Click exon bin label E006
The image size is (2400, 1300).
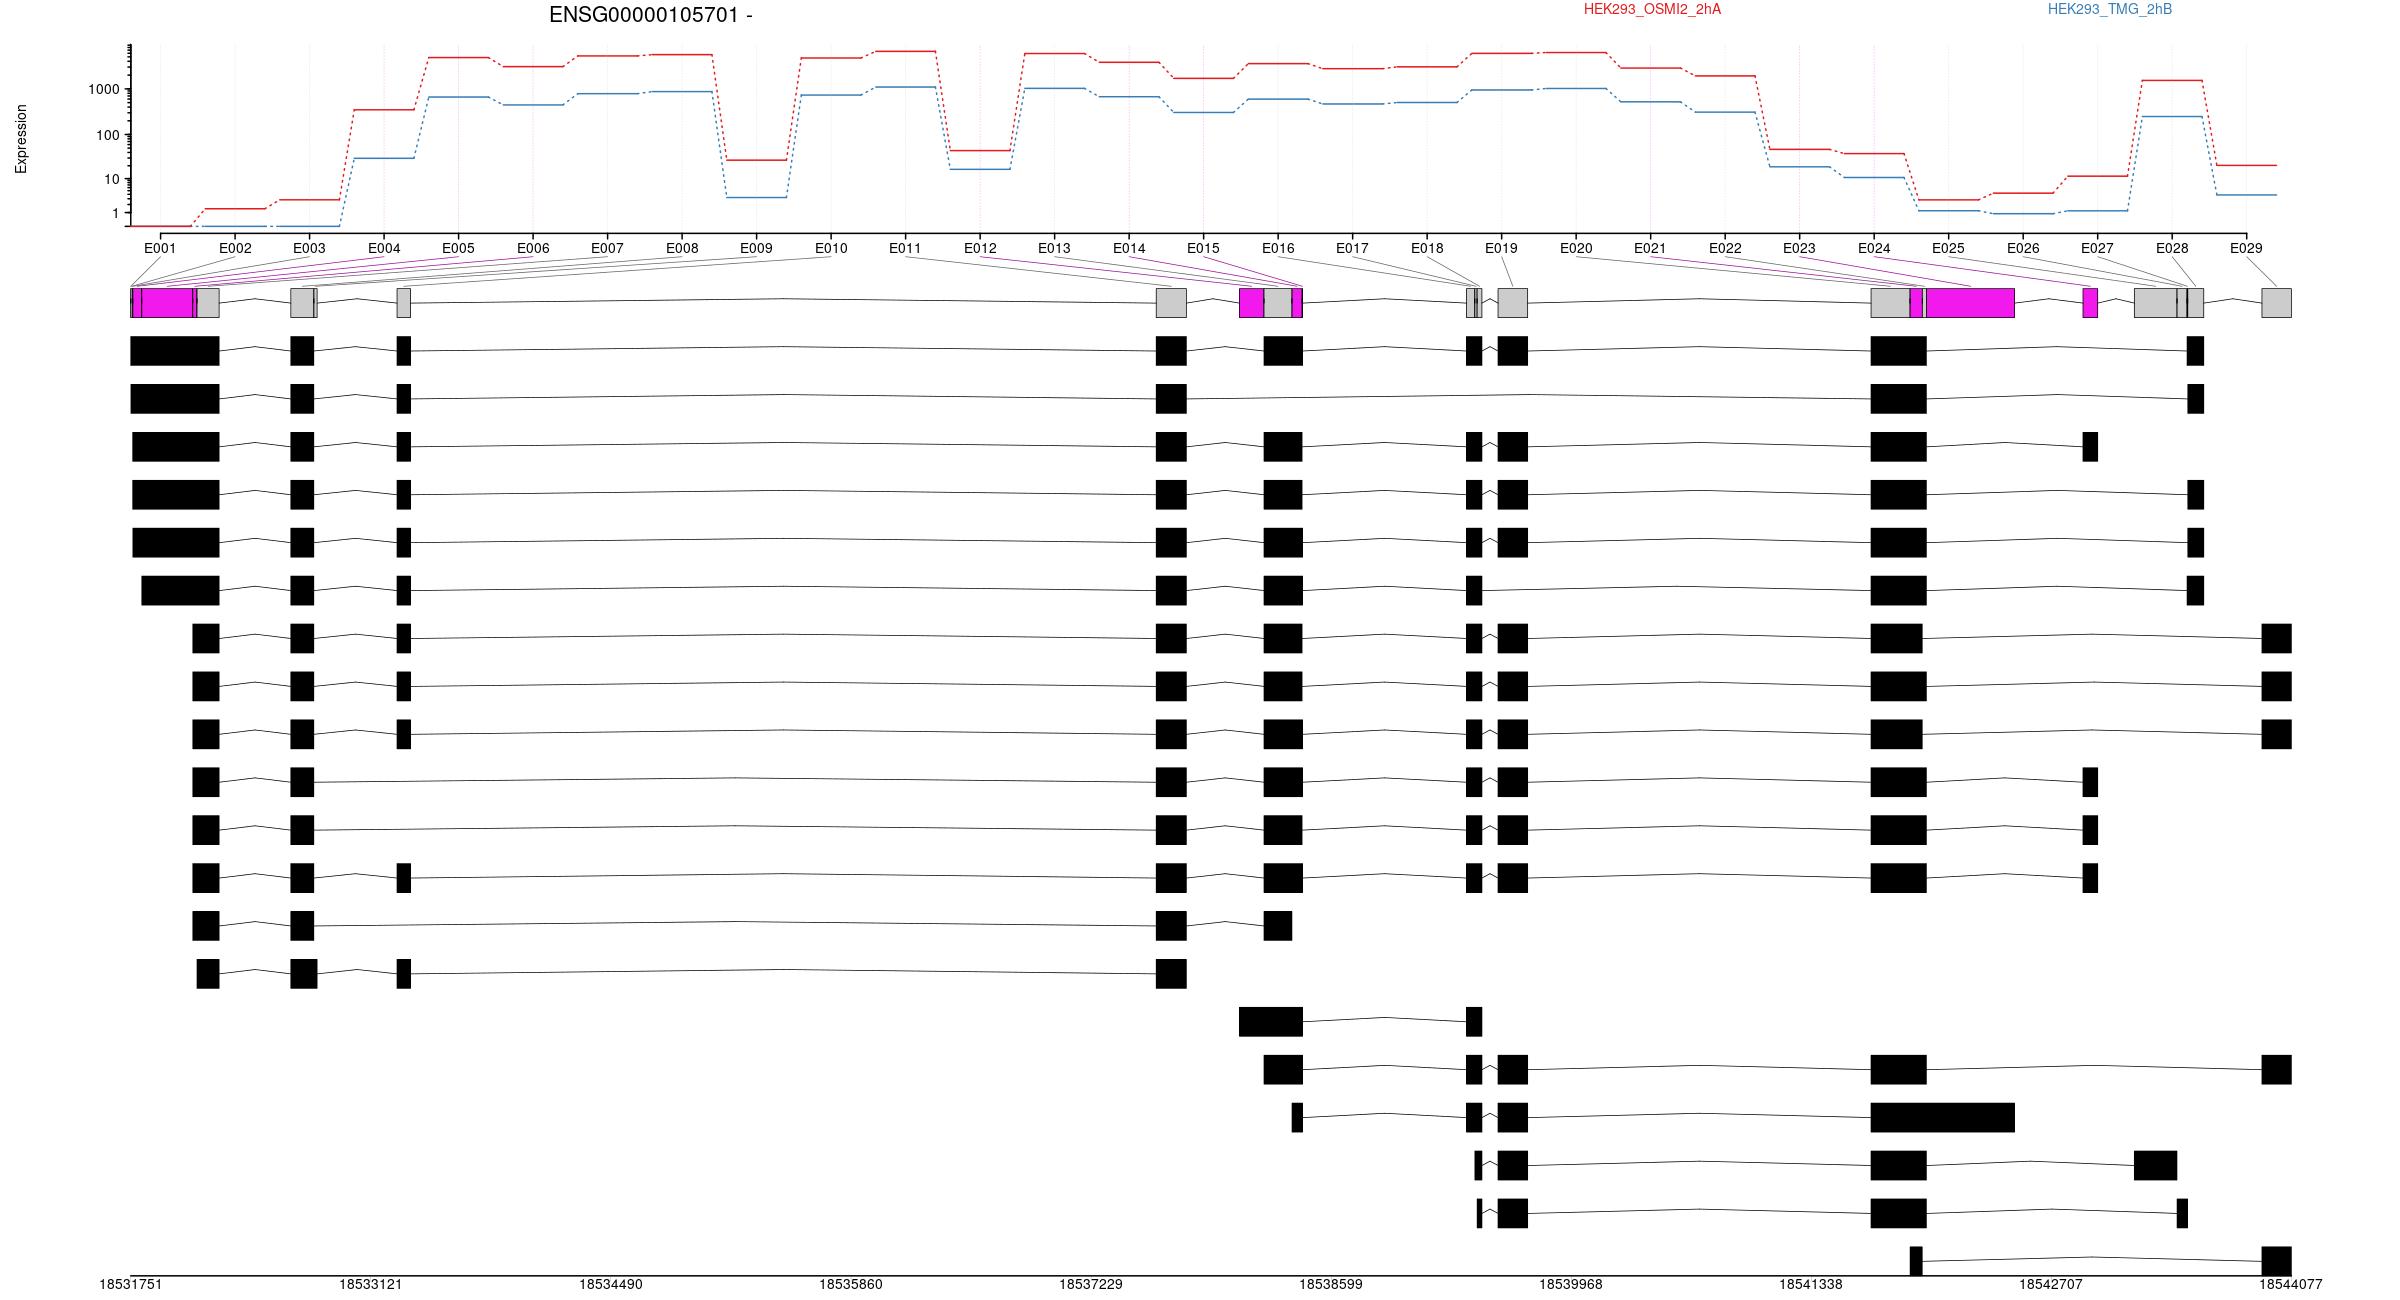533,248
